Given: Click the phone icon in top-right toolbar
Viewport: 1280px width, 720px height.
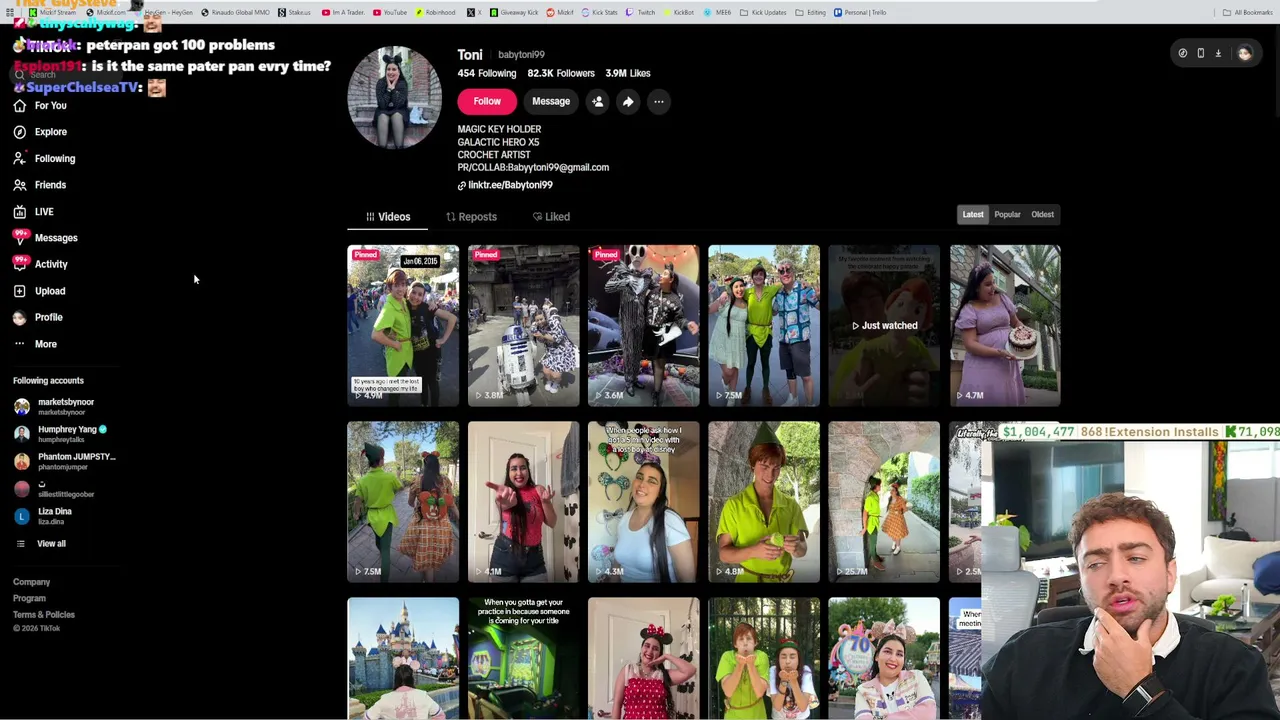Looking at the screenshot, I should click(x=1200, y=53).
